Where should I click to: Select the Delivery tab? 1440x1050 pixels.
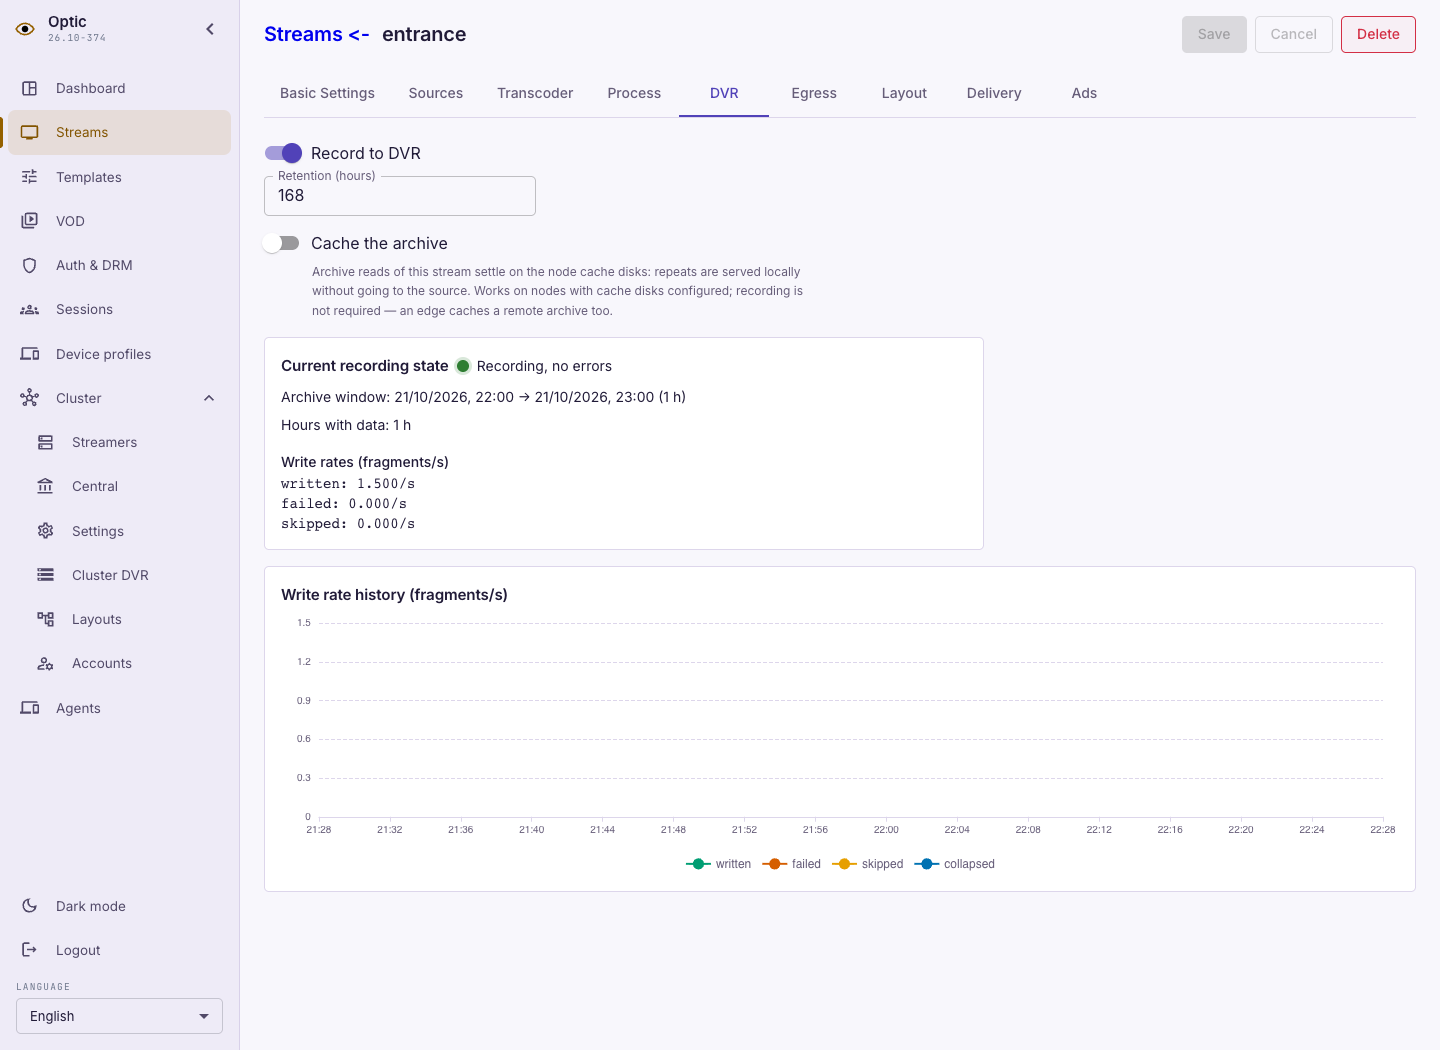(x=994, y=93)
